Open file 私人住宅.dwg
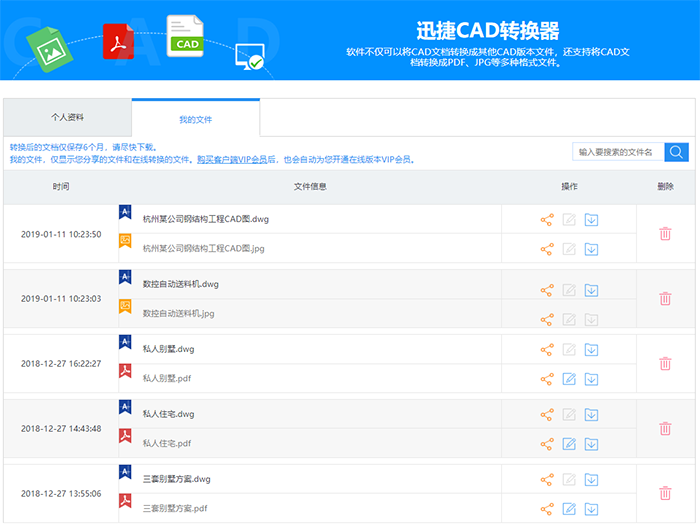700x526 pixels. coord(168,414)
